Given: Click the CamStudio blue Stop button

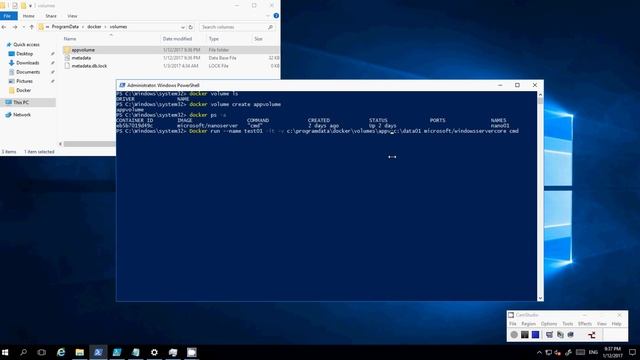Looking at the screenshot, I should click(x=535, y=335).
